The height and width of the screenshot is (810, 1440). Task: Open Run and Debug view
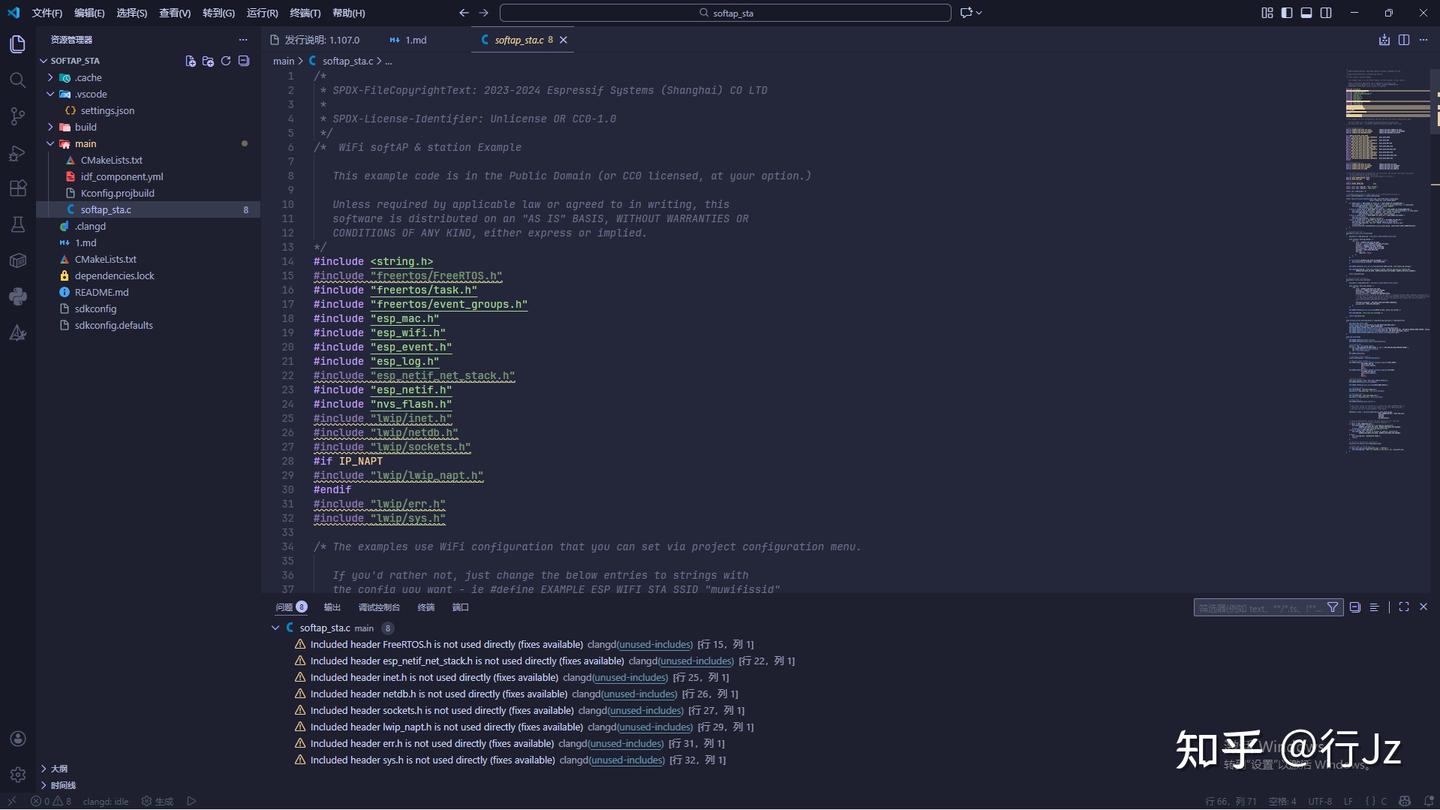point(17,152)
